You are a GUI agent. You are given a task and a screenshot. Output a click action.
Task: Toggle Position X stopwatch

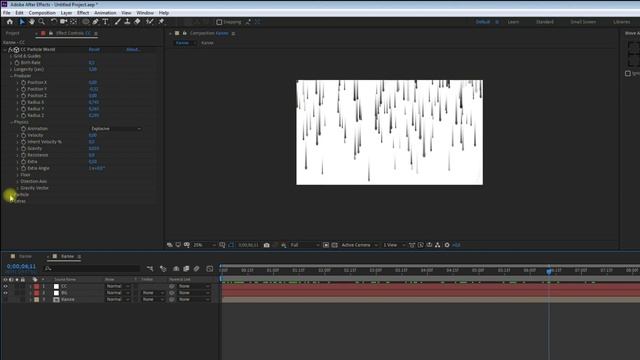[x=23, y=82]
